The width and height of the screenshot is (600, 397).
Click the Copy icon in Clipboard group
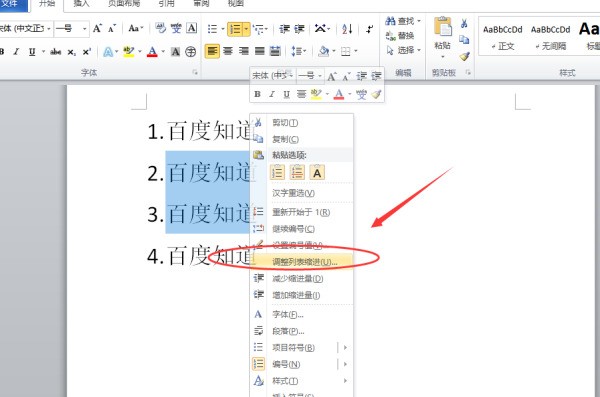464,39
